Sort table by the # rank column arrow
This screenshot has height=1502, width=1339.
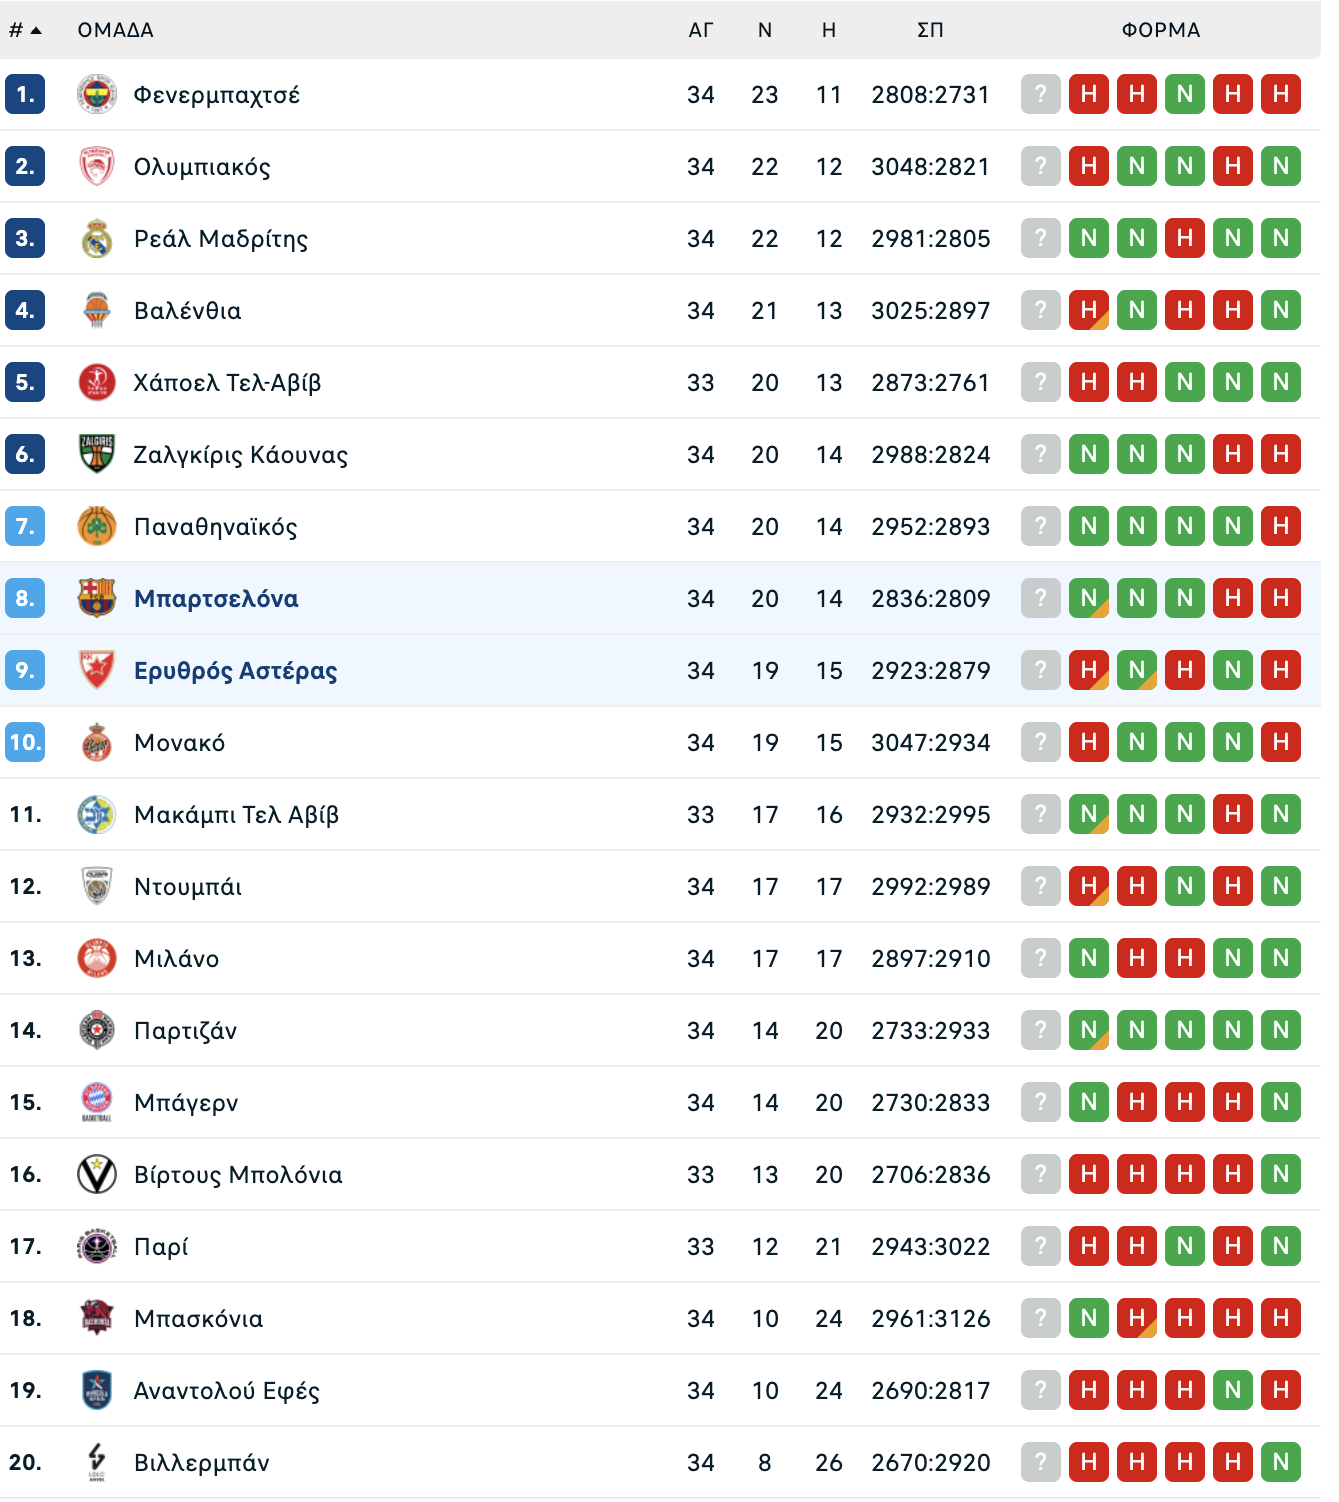point(36,30)
